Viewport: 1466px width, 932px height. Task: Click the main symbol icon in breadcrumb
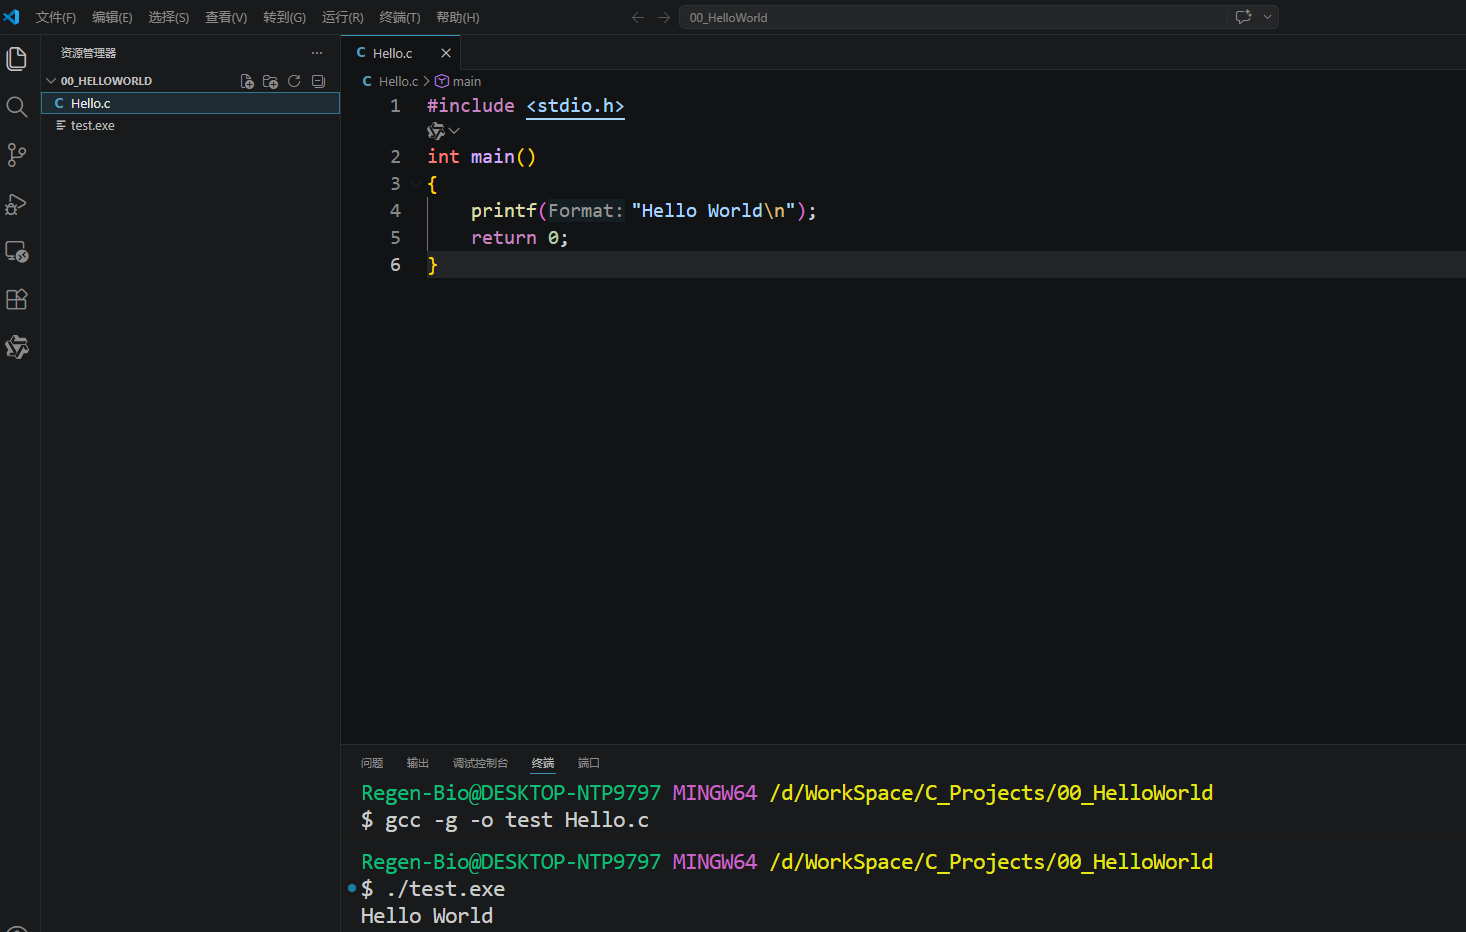click(441, 81)
